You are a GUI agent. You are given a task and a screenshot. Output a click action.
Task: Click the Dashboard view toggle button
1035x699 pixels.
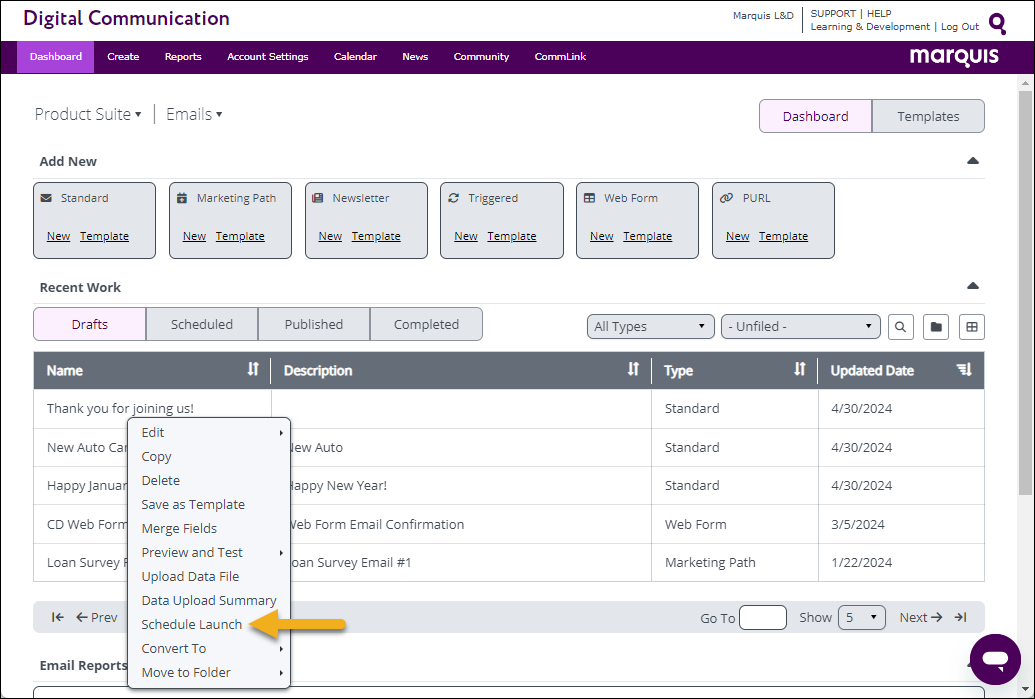click(x=816, y=116)
